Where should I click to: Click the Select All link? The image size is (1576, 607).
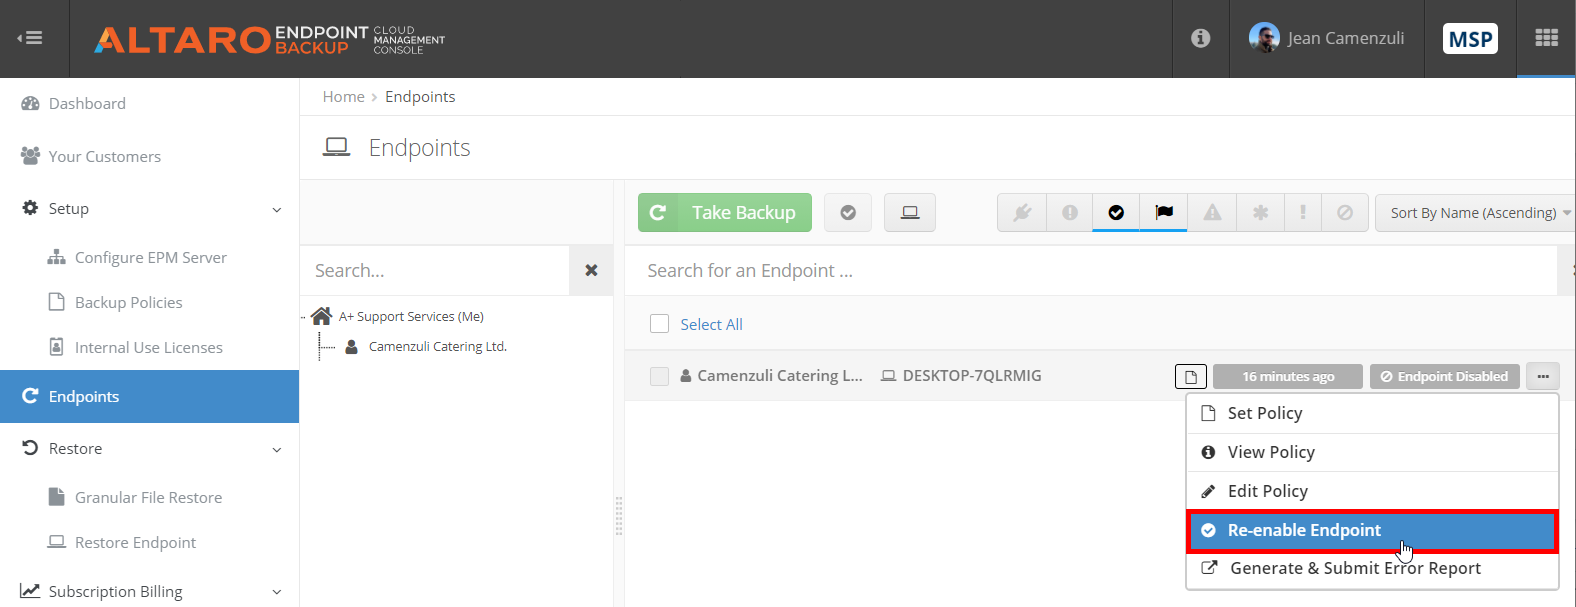711,324
